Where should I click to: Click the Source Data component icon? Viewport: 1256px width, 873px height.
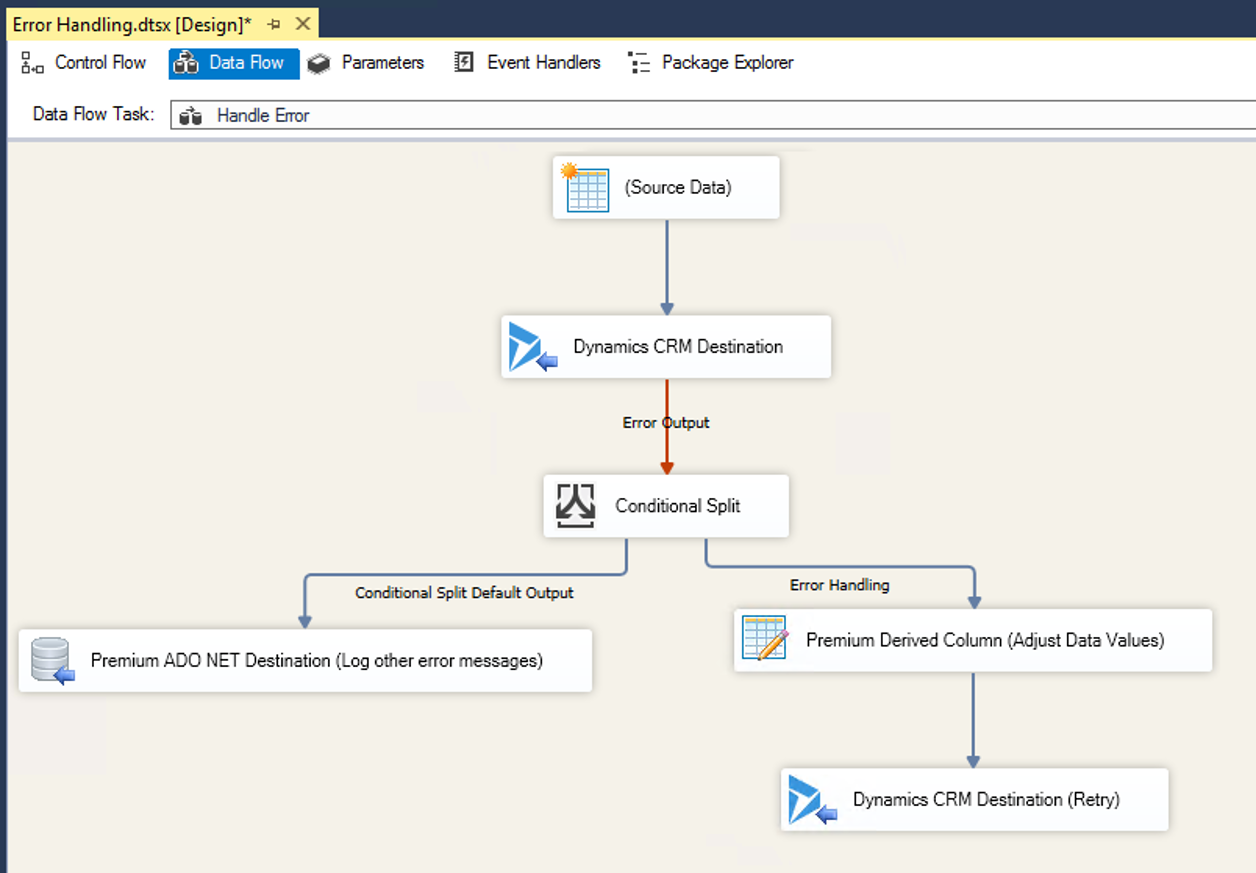586,188
